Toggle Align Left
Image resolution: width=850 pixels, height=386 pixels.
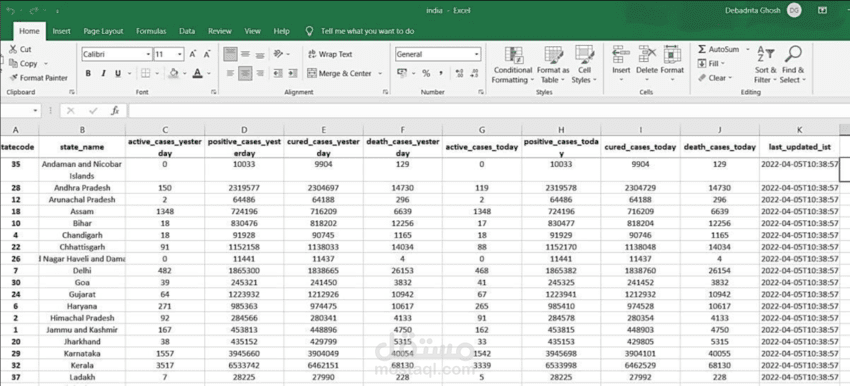pyautogui.click(x=230, y=73)
